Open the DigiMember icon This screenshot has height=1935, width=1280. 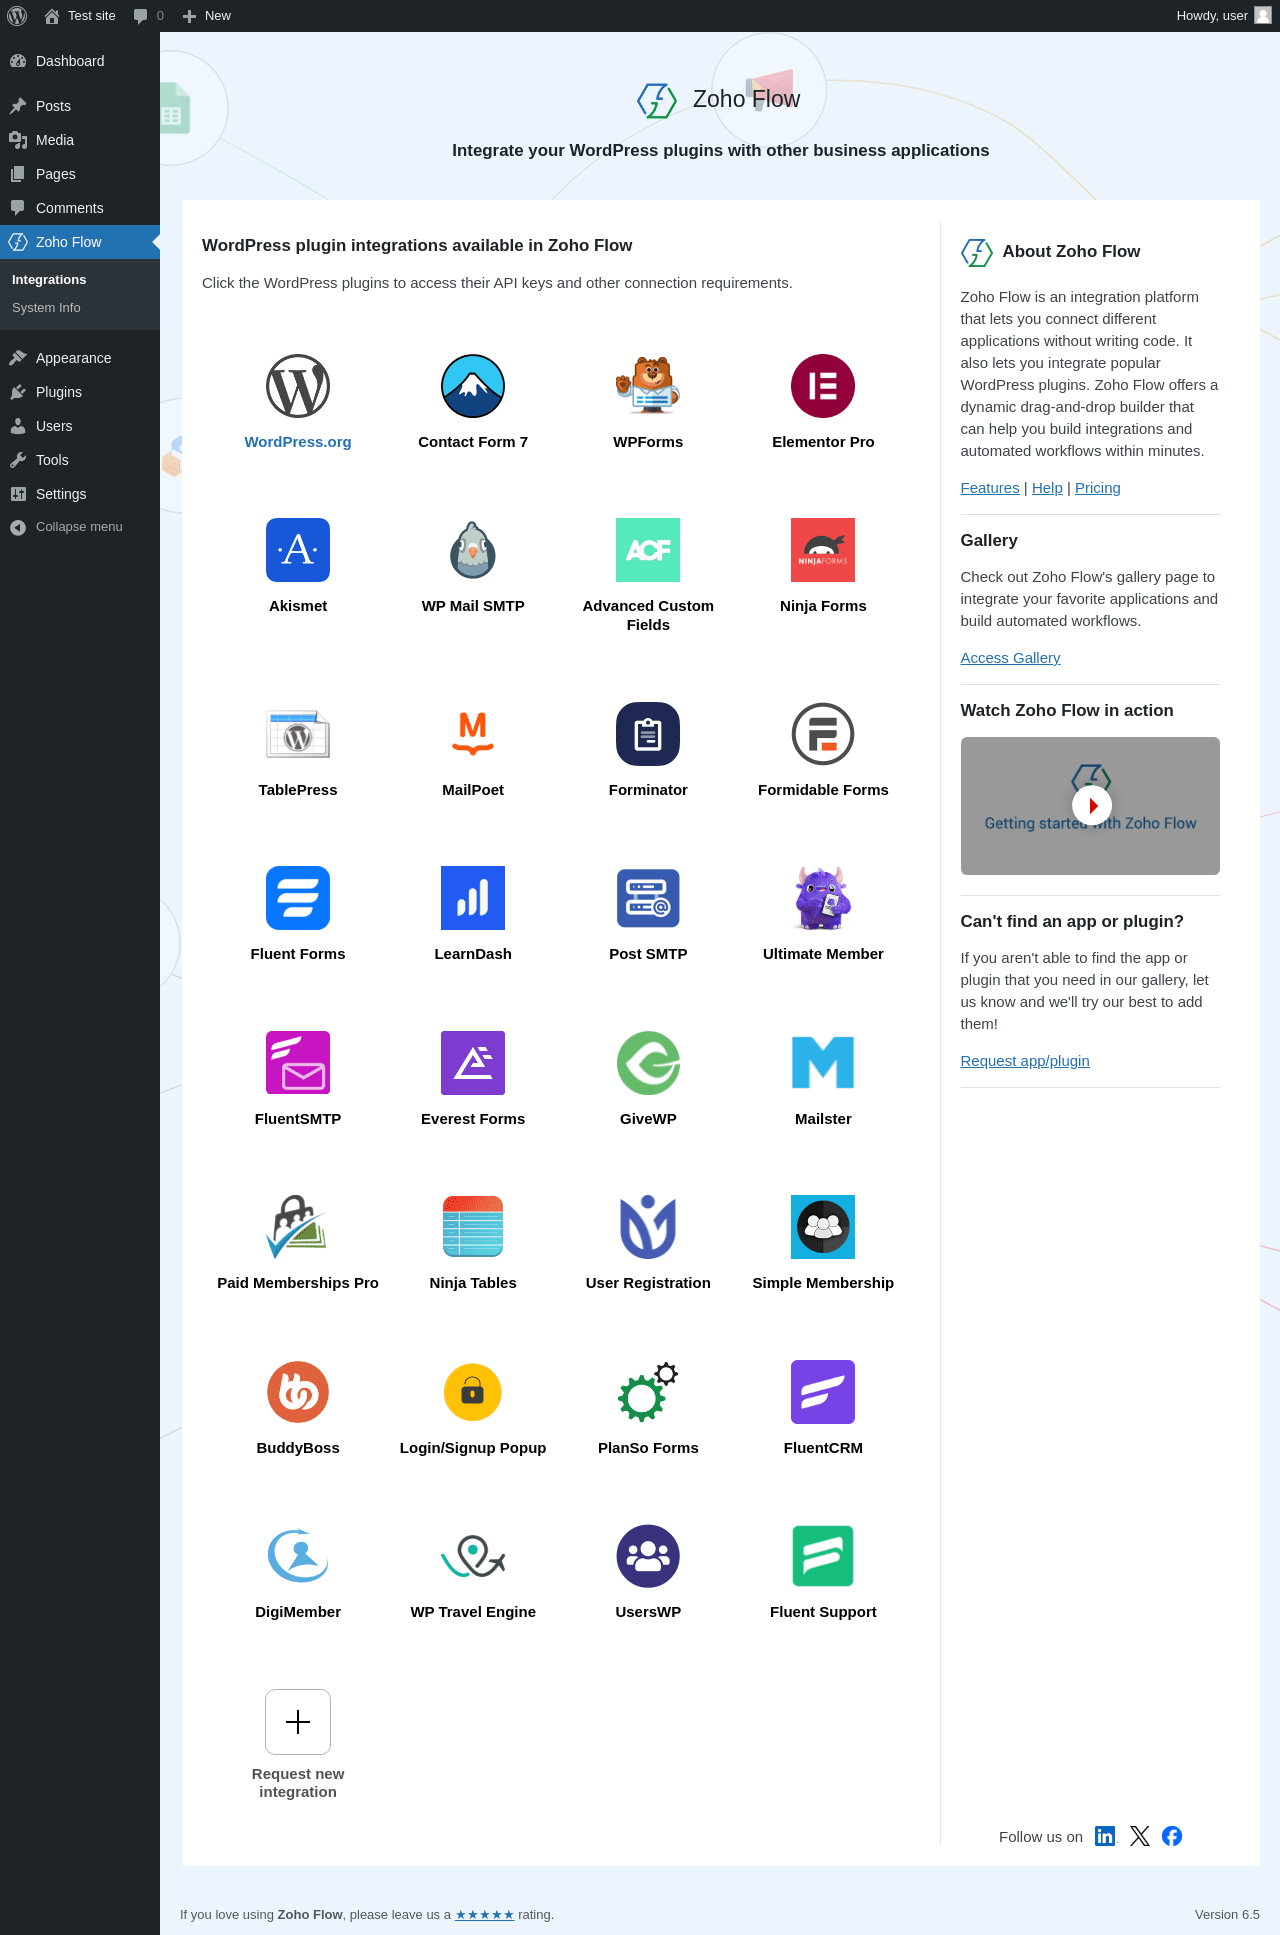tap(298, 1556)
